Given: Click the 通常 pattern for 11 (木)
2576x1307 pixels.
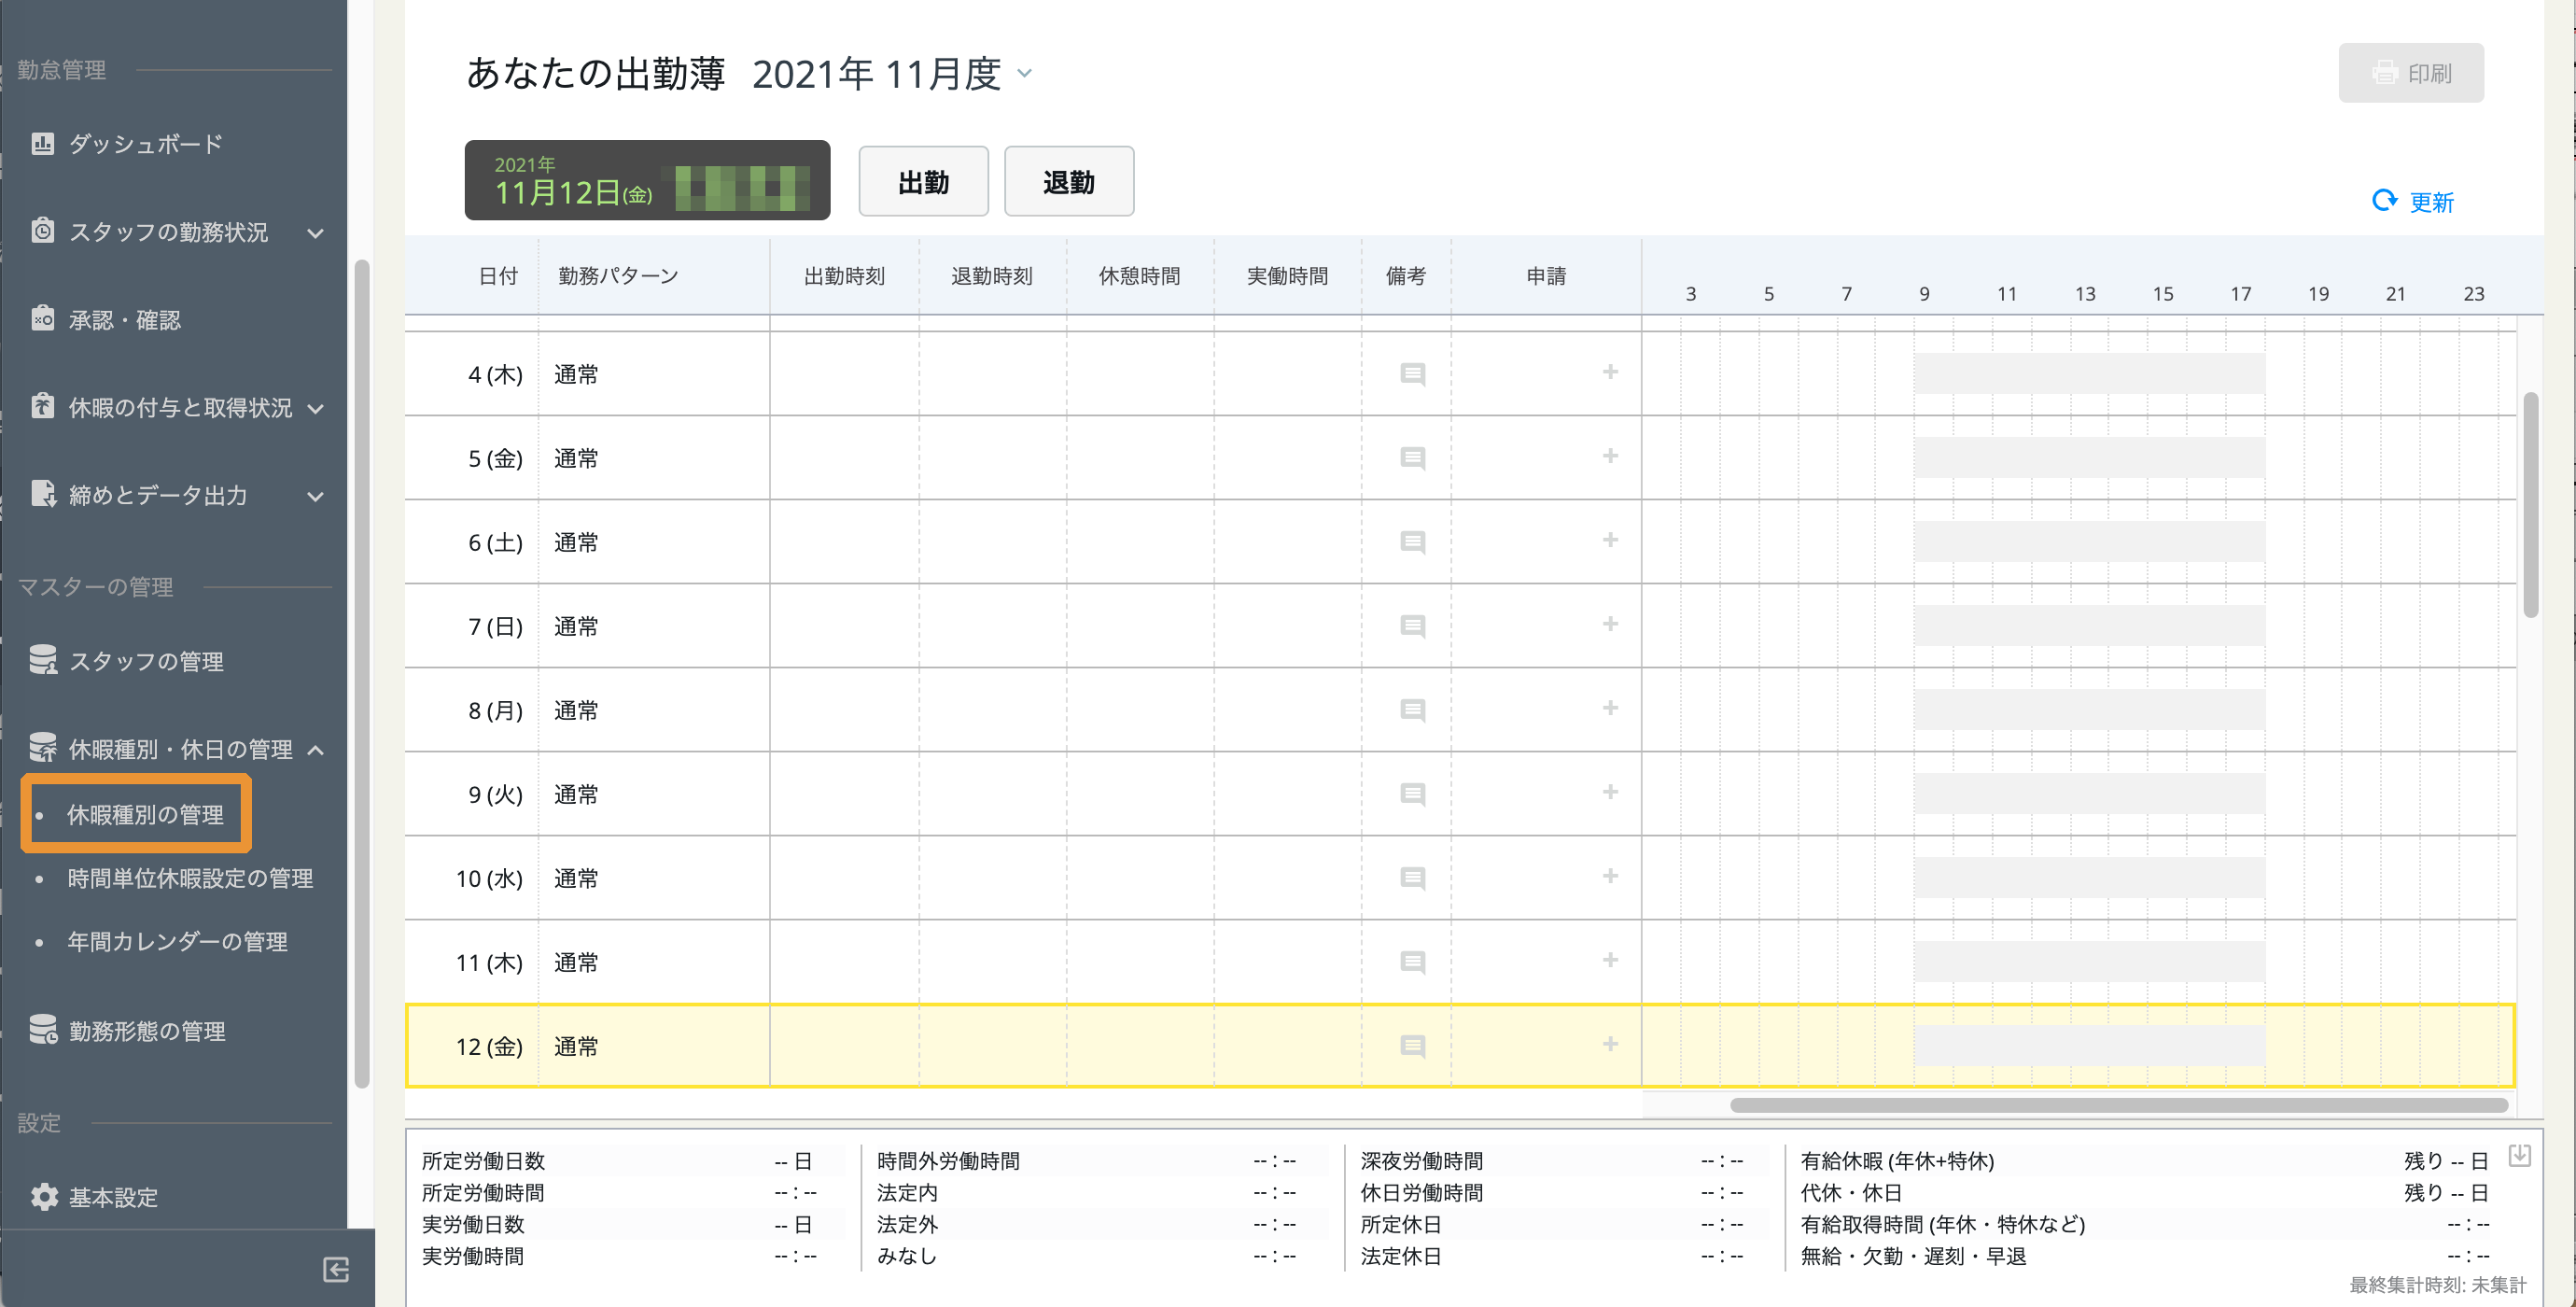Looking at the screenshot, I should coord(576,962).
